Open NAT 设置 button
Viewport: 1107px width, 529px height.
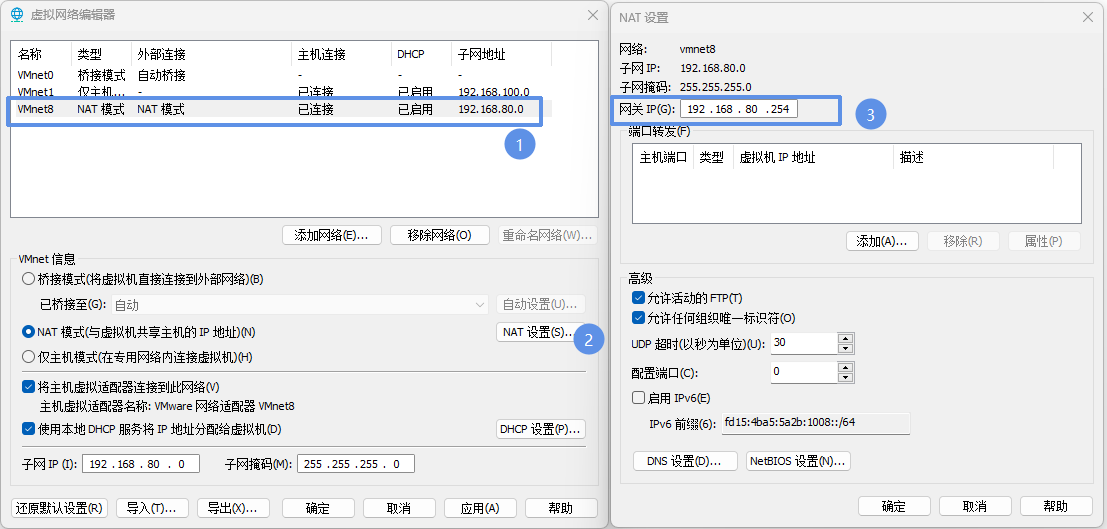coord(536,332)
